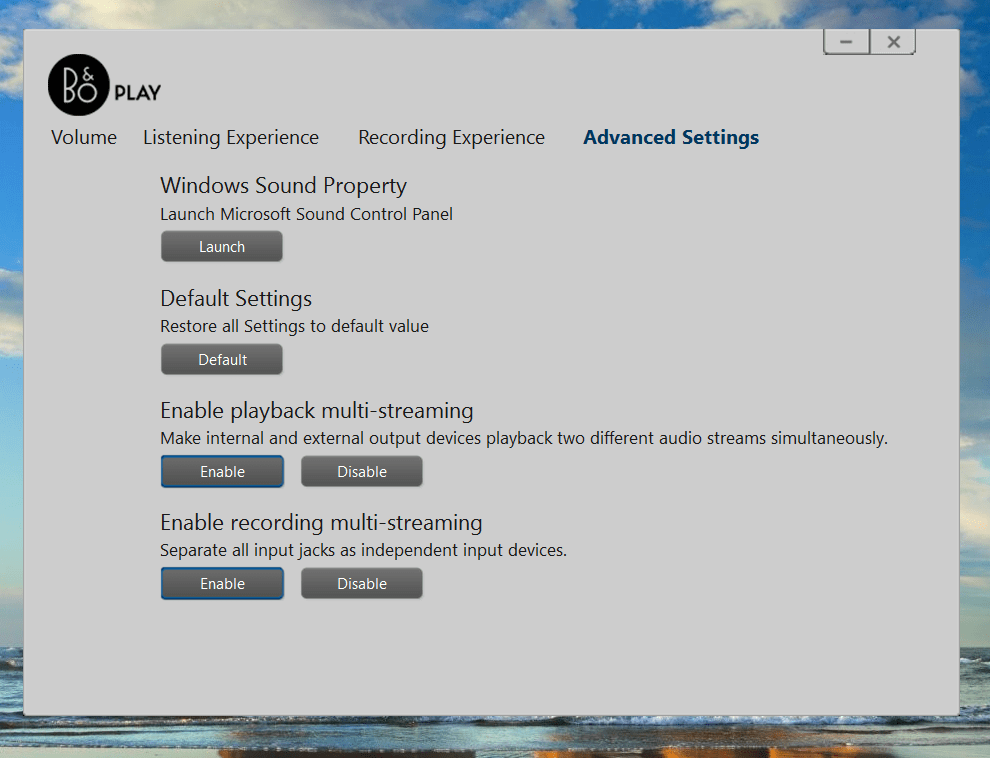
Task: Click the Enable button under recording multi-streaming
Action: click(221, 583)
